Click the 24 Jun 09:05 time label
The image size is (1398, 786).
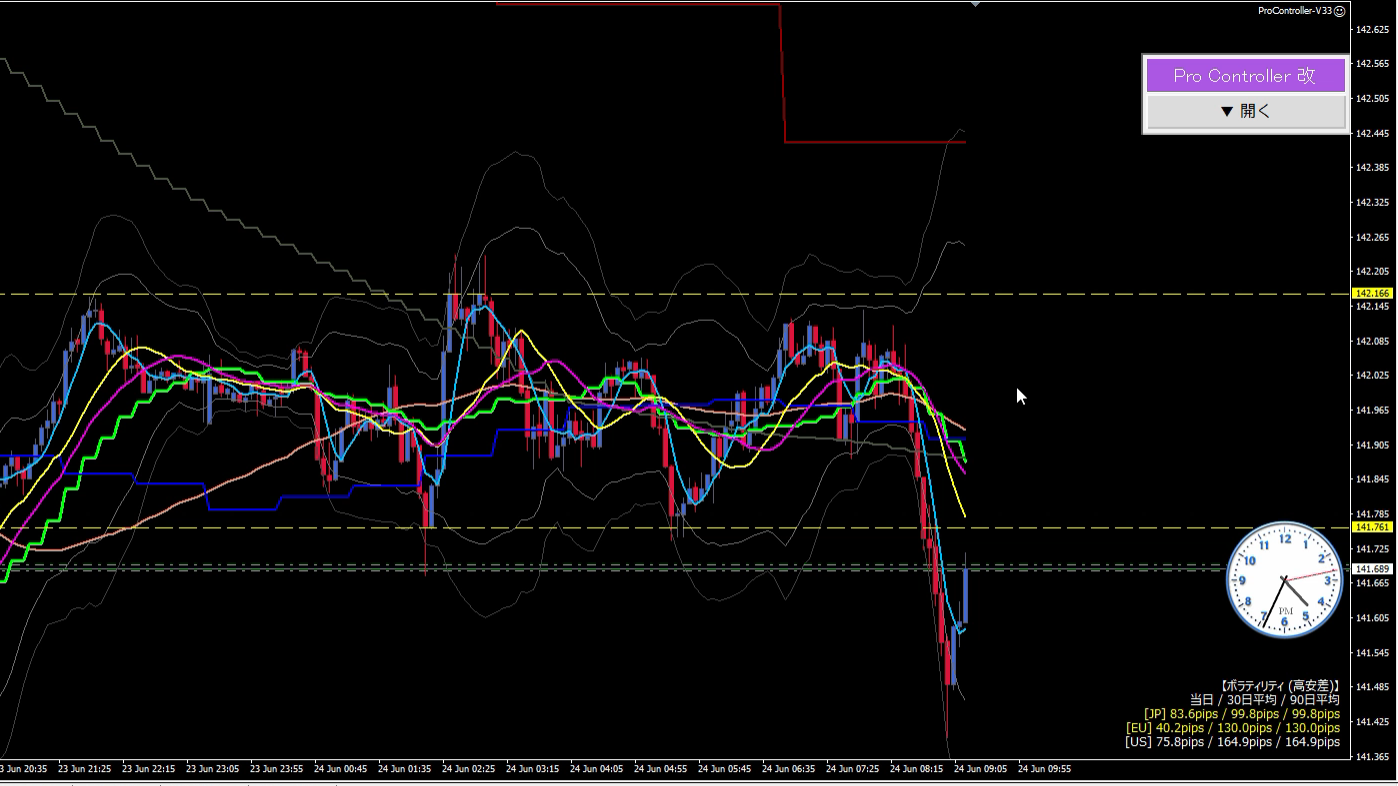981,769
